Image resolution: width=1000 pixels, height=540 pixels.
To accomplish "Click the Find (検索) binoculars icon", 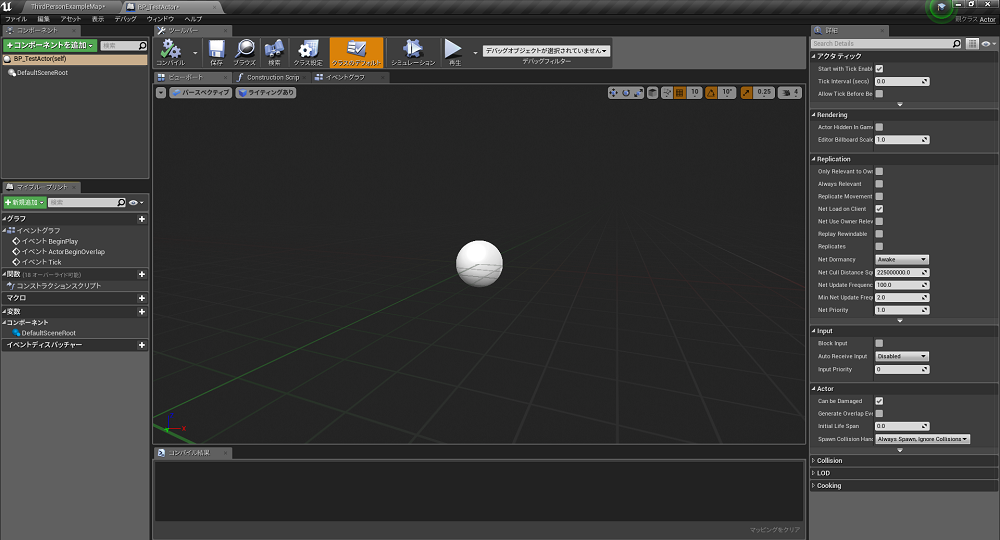I will click(x=274, y=52).
